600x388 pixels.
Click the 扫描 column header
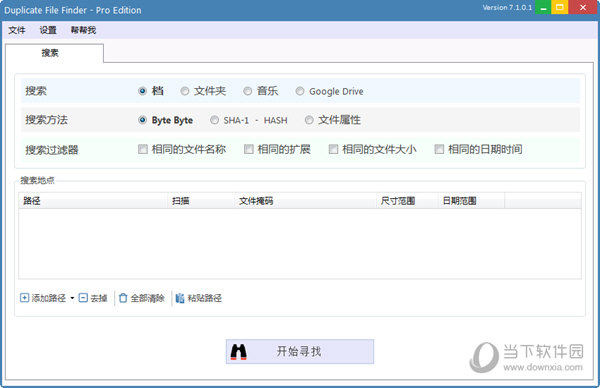[x=201, y=201]
